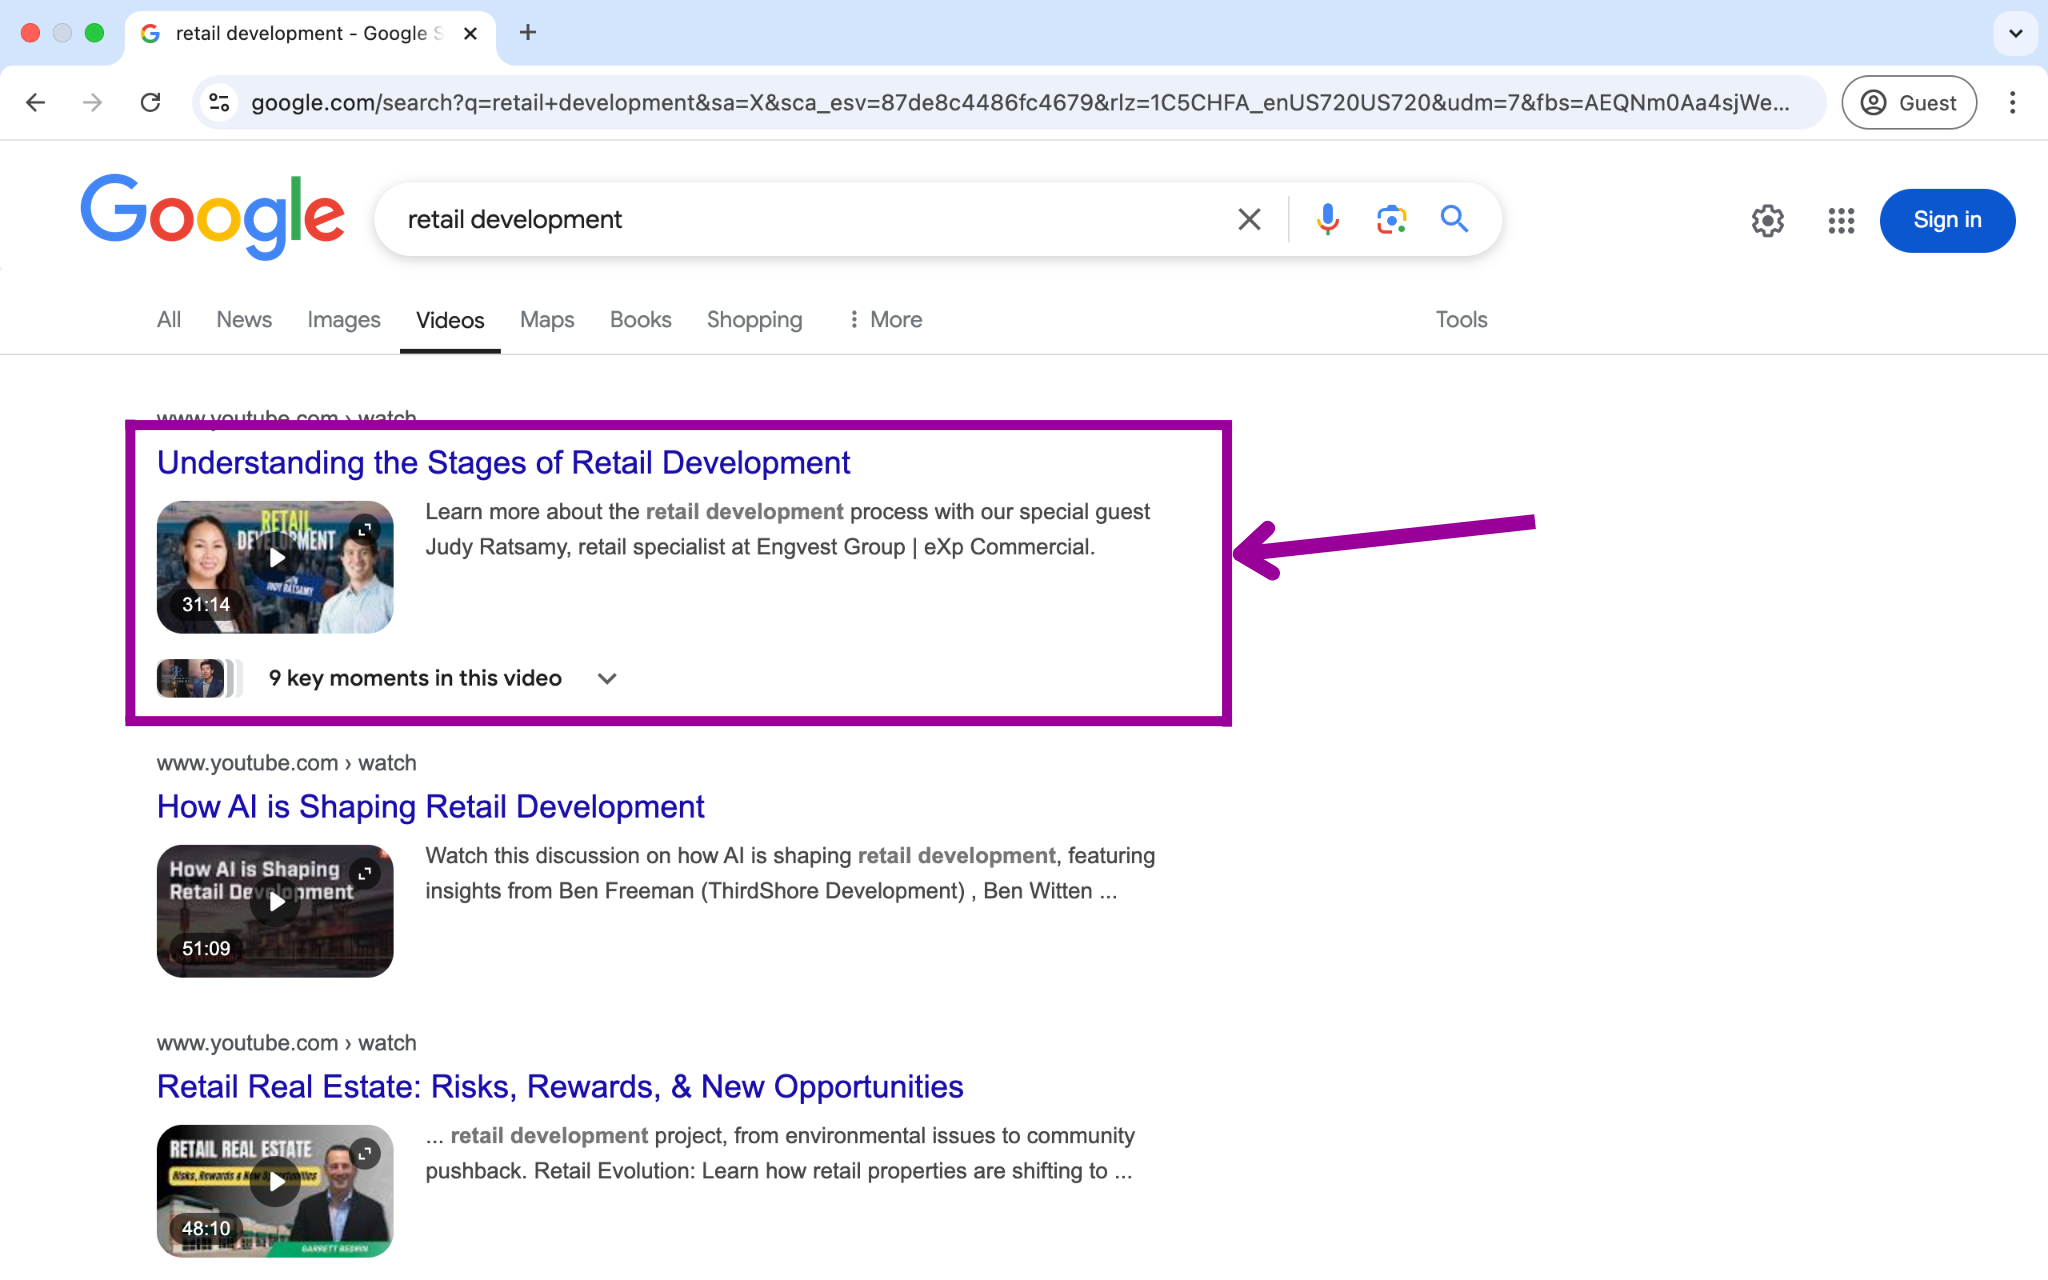Open the More search filters menu

click(x=886, y=320)
